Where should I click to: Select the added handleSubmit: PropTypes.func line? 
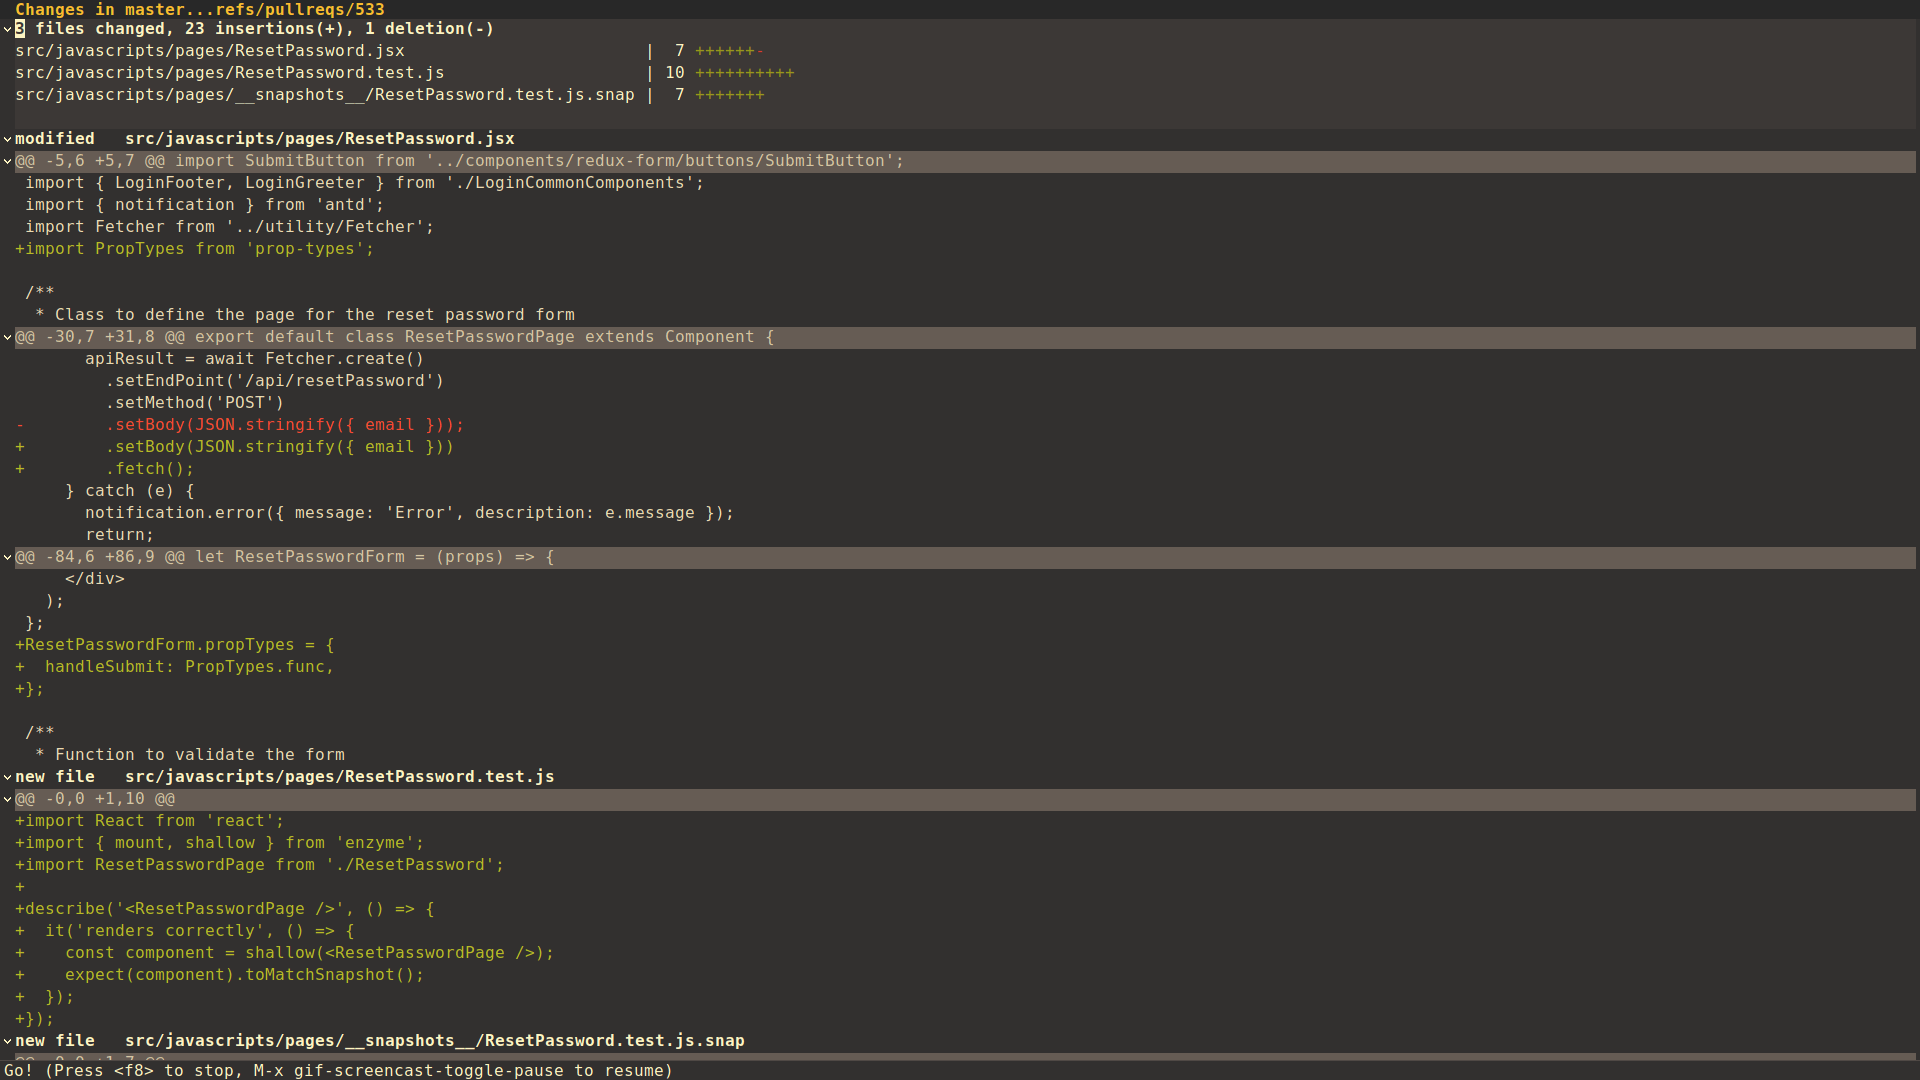point(175,666)
